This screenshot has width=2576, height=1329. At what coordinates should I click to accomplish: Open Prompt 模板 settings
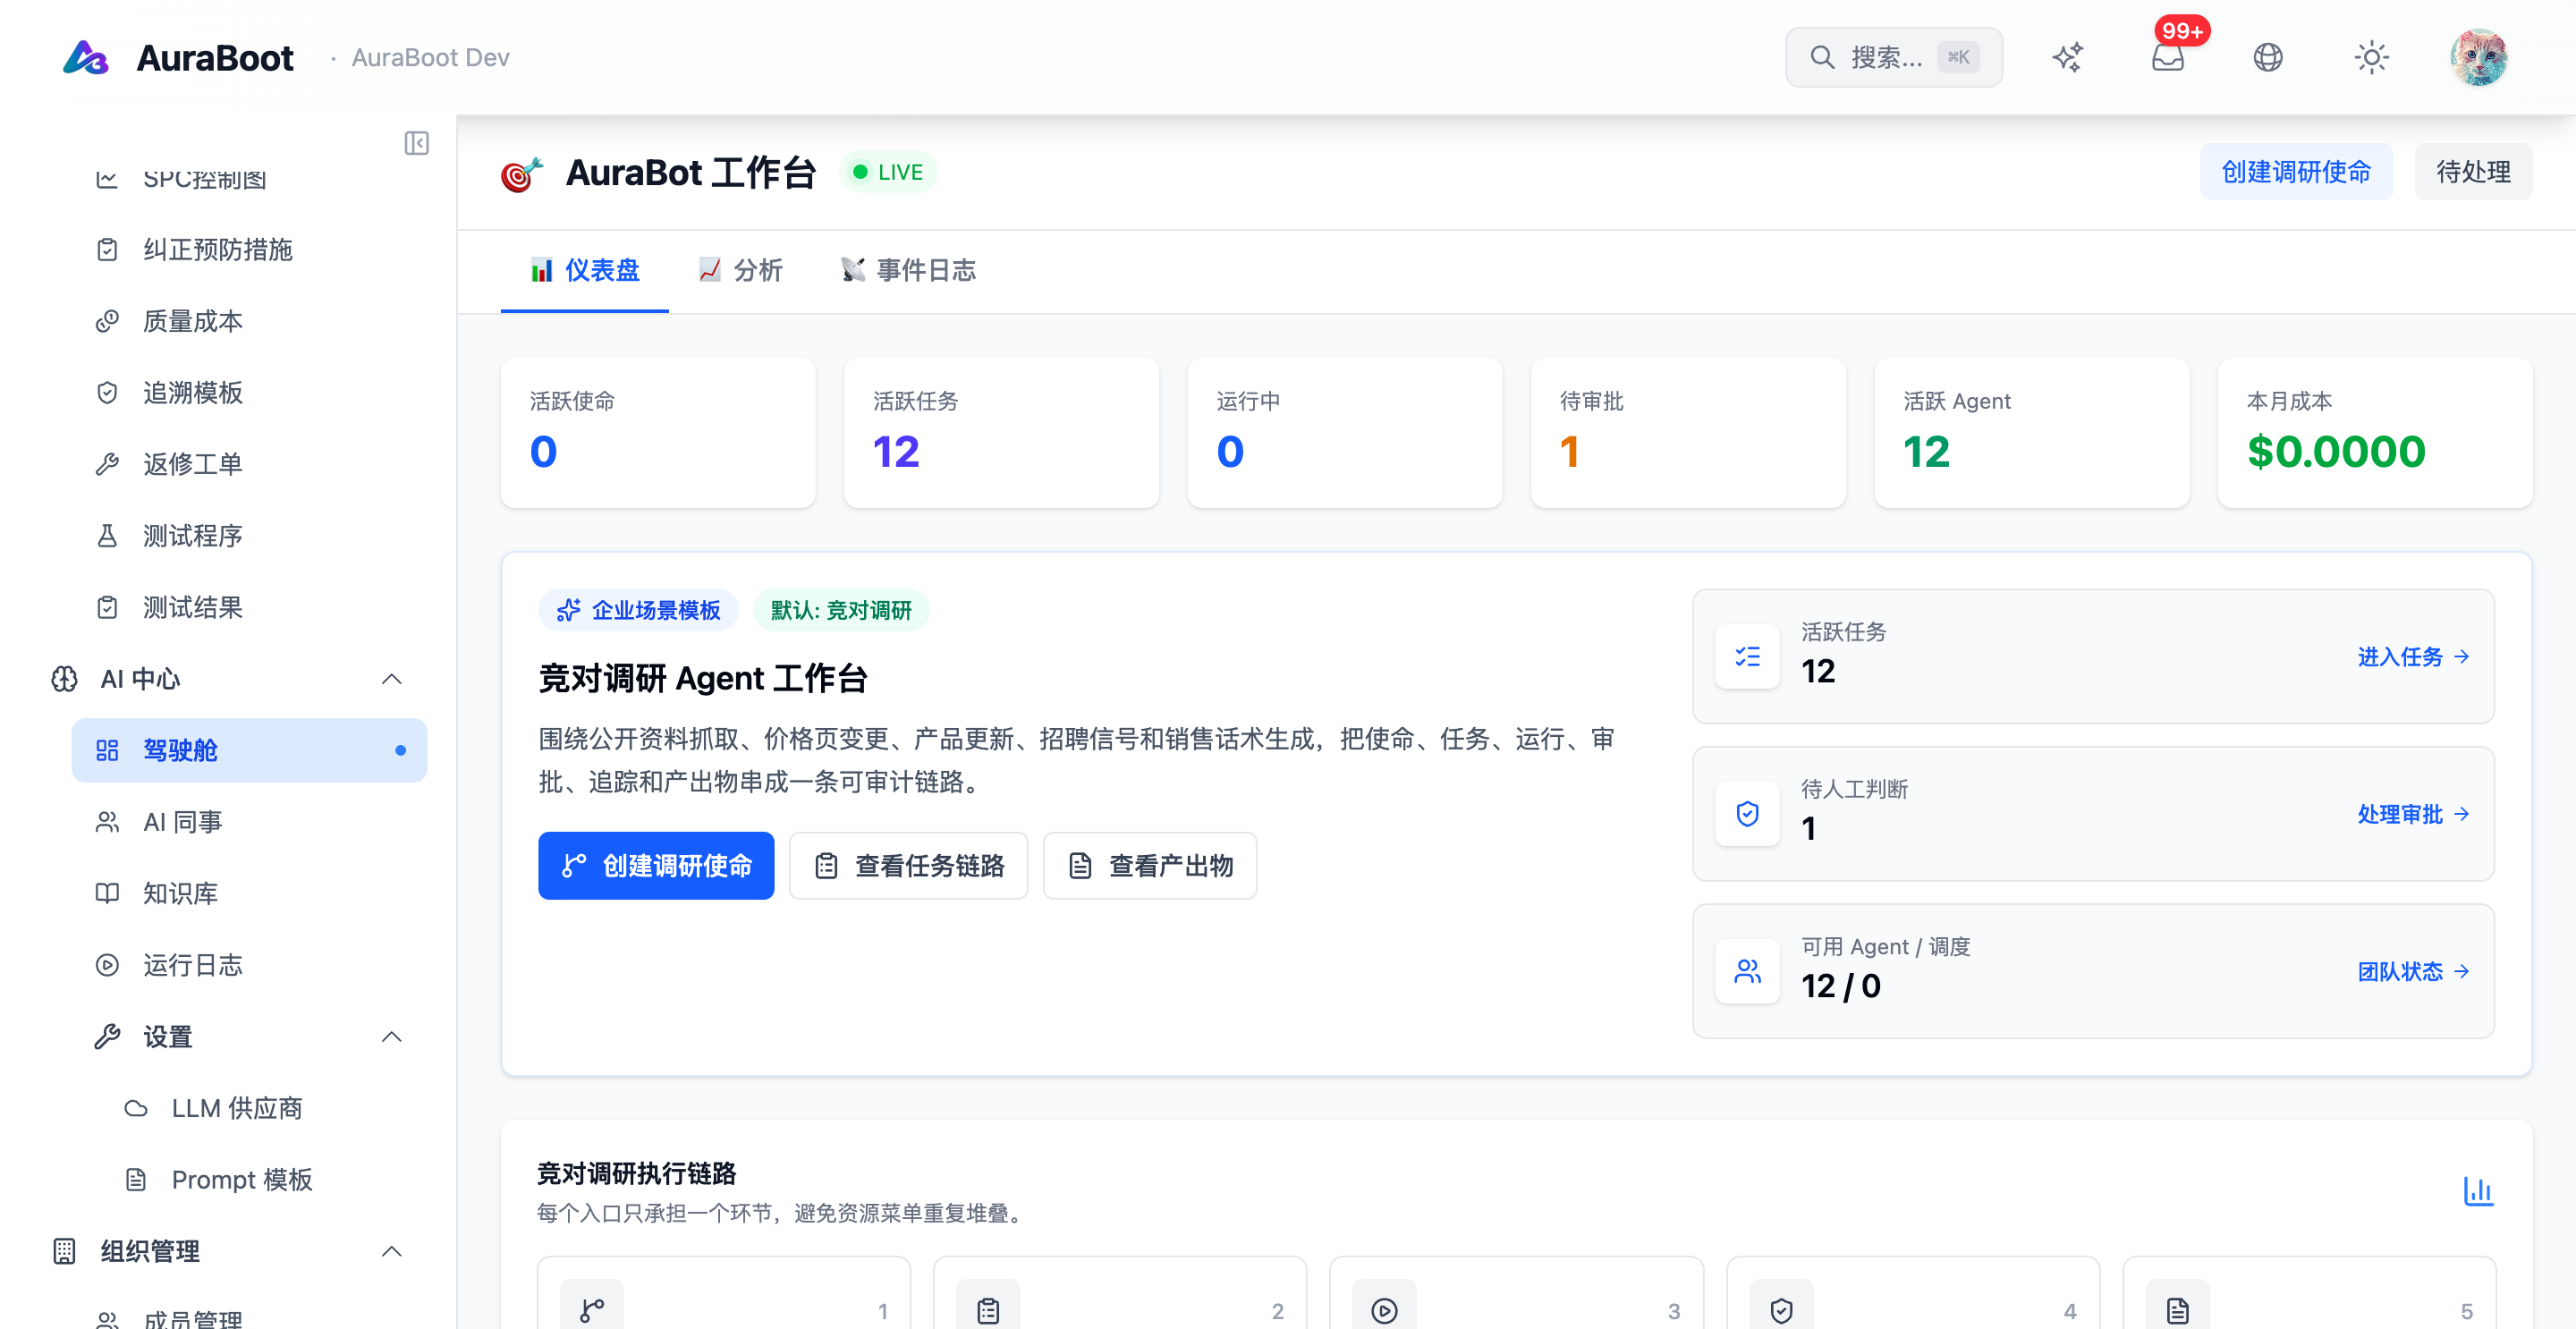coord(264,1180)
